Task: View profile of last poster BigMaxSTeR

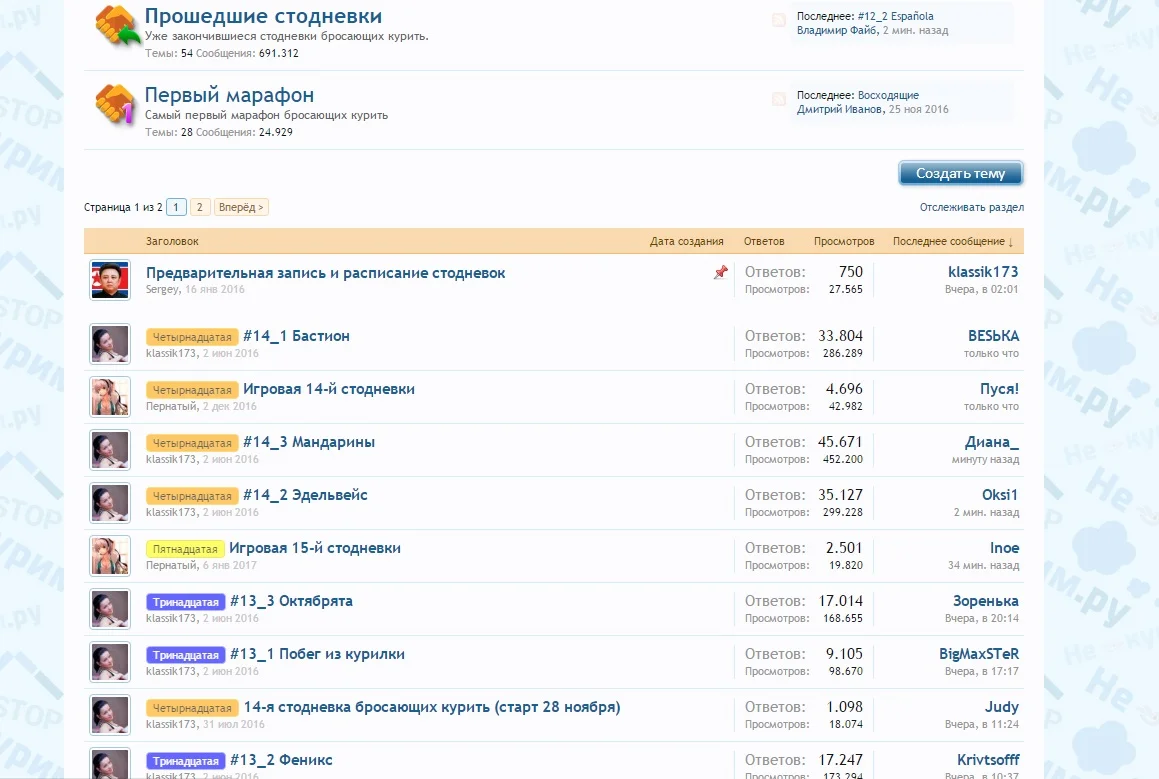Action: (x=978, y=654)
